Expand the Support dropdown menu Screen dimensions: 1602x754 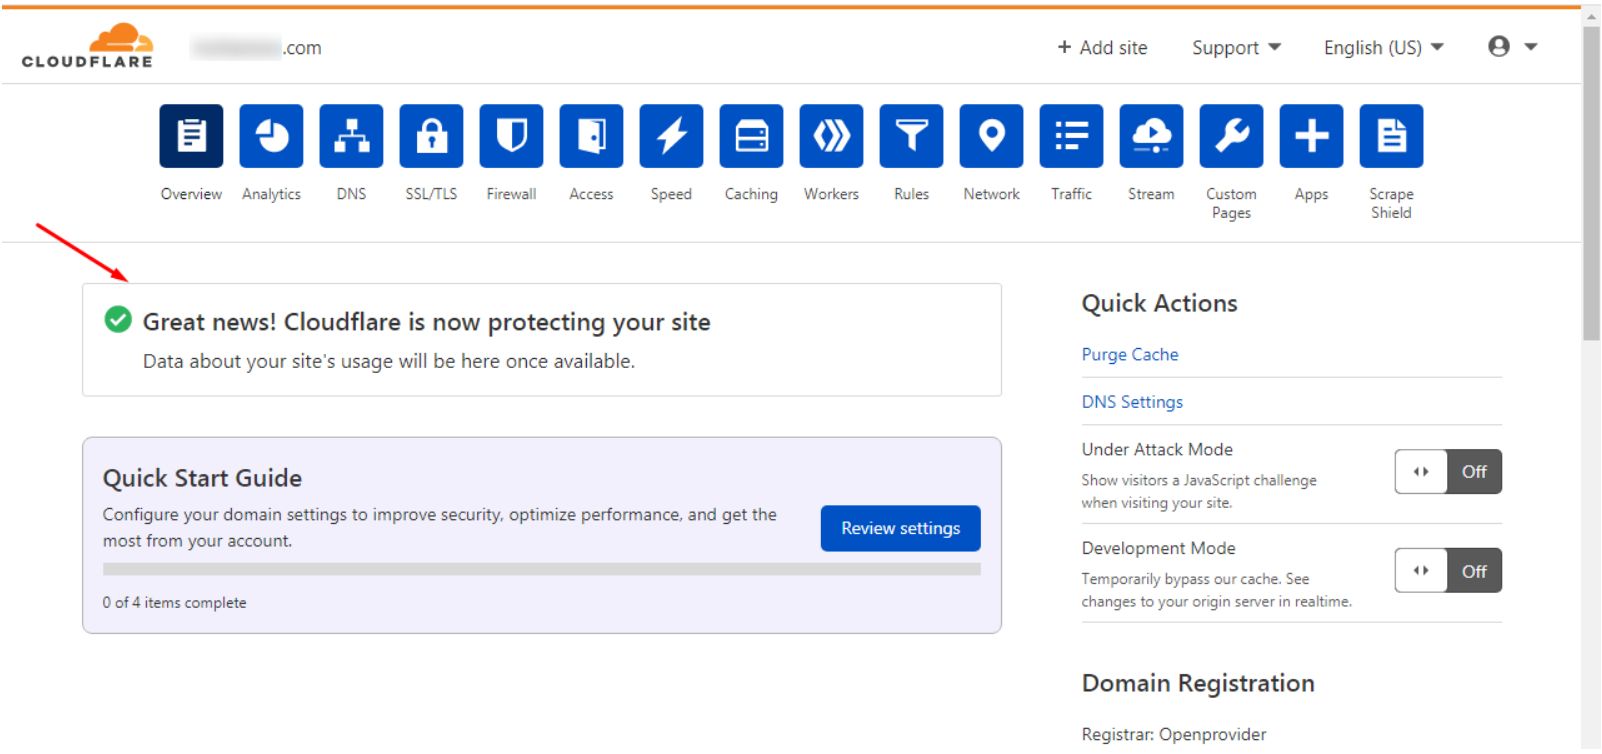pos(1236,48)
